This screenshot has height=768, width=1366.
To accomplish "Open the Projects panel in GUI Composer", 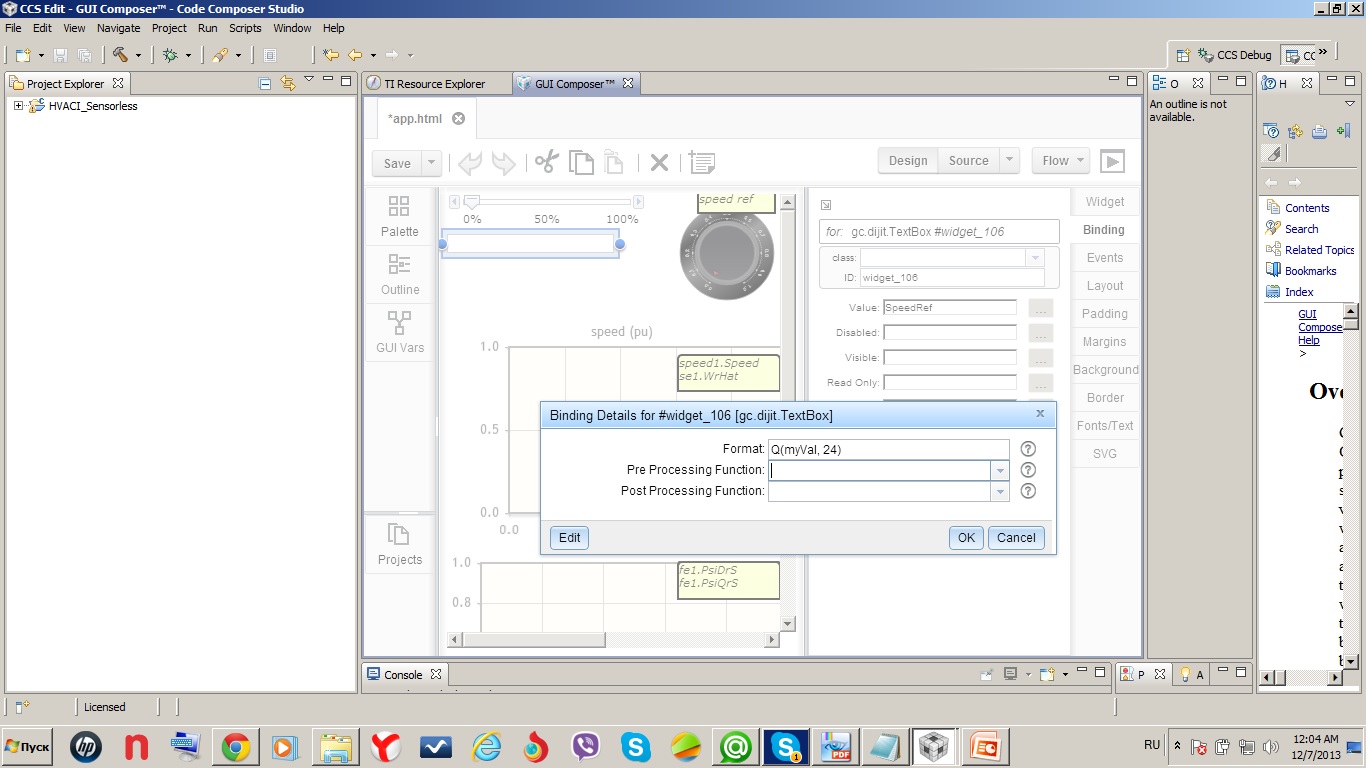I will pos(399,544).
